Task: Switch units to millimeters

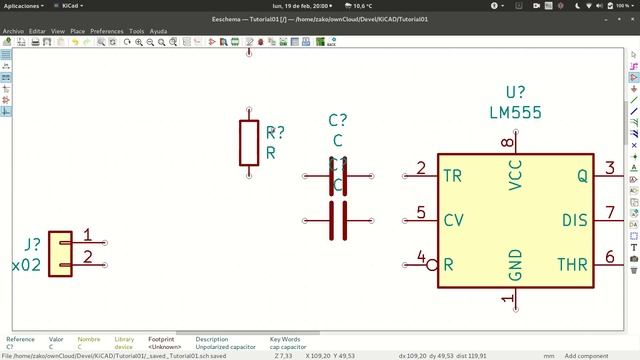Action: pyautogui.click(x=6, y=78)
